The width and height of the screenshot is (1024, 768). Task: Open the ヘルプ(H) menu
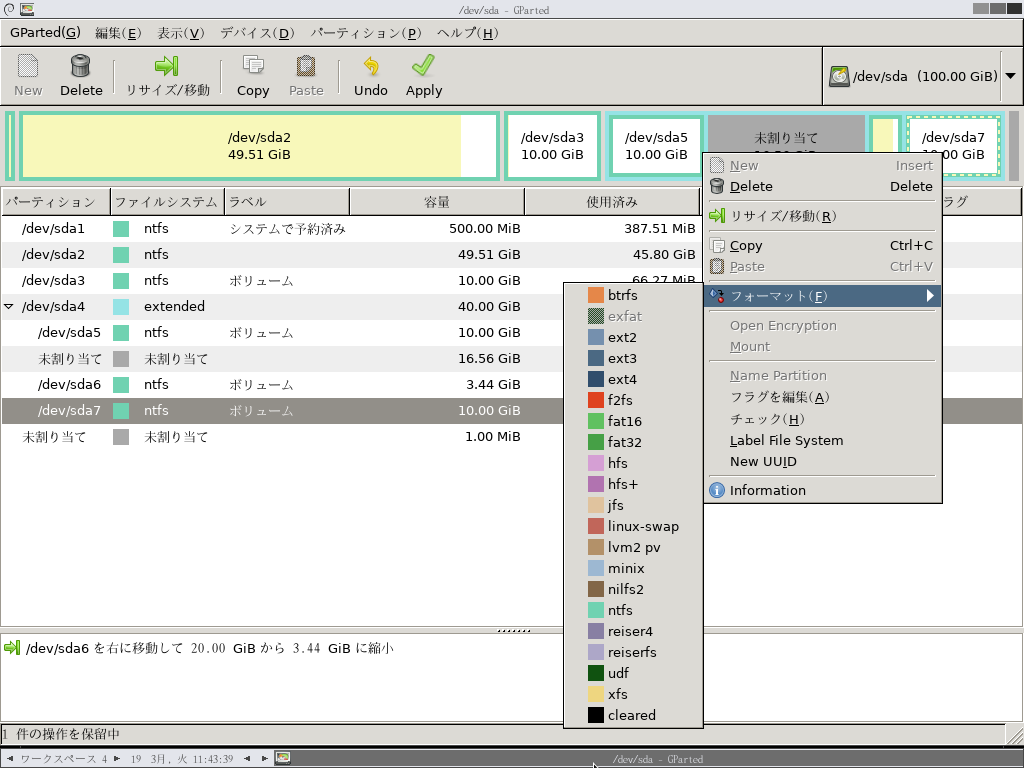point(468,33)
